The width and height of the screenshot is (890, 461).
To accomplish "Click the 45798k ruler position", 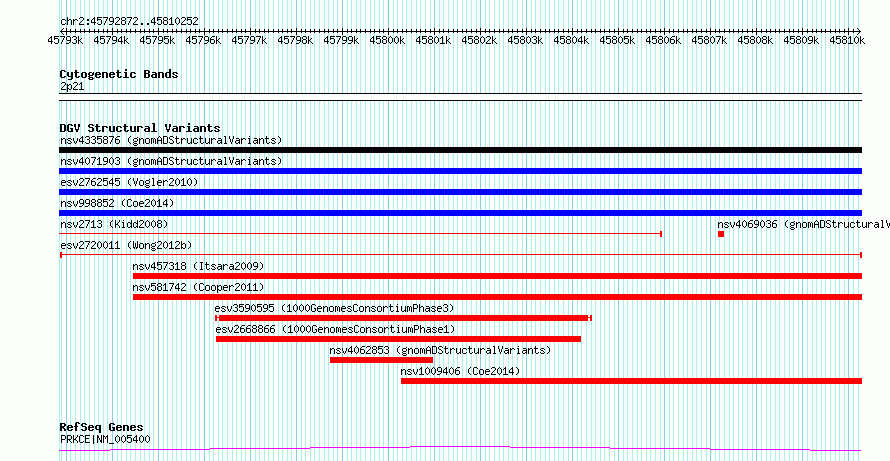I will click(296, 40).
